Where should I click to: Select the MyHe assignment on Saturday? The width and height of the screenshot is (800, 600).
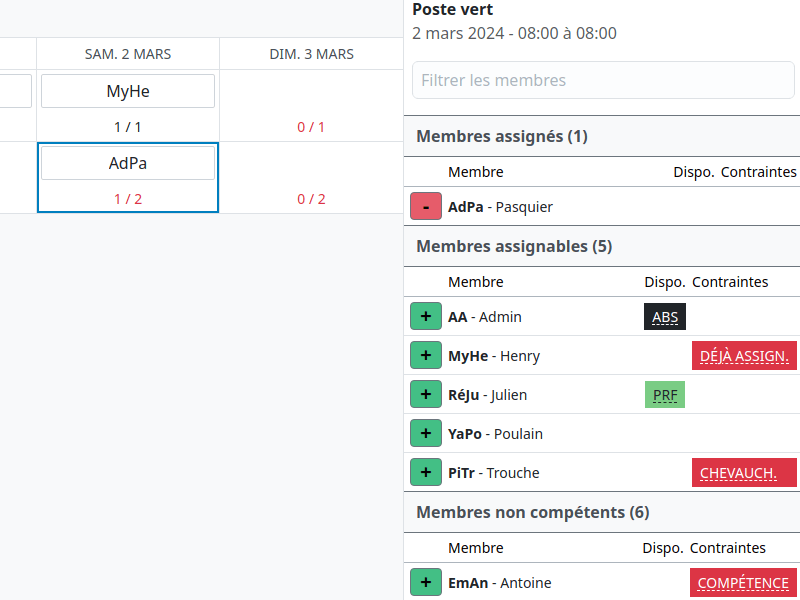click(128, 91)
